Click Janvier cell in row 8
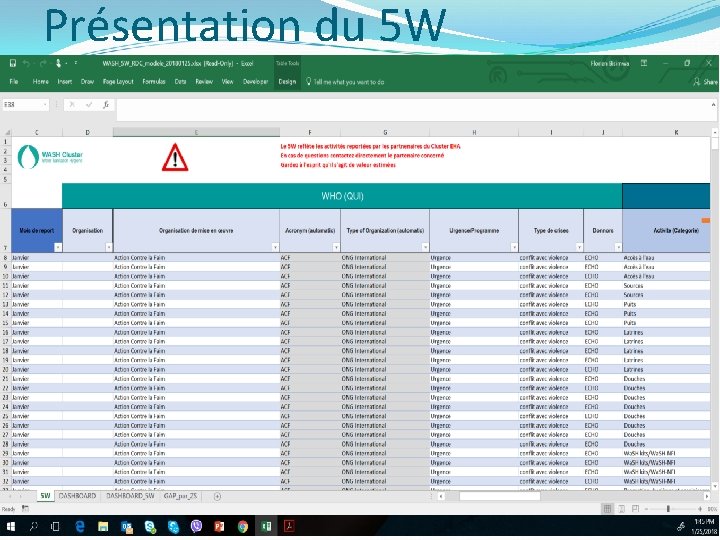The image size is (720, 540). 37,258
